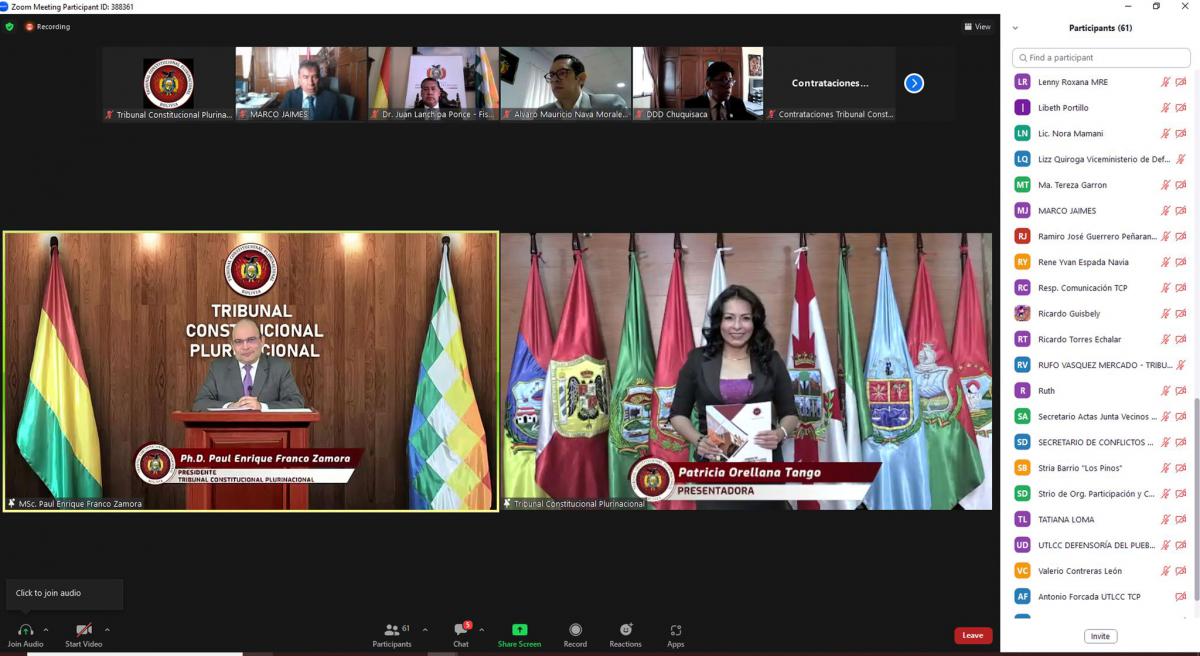Screen dimensions: 1200x656
Task: Click the red Leave button
Action: [972, 635]
